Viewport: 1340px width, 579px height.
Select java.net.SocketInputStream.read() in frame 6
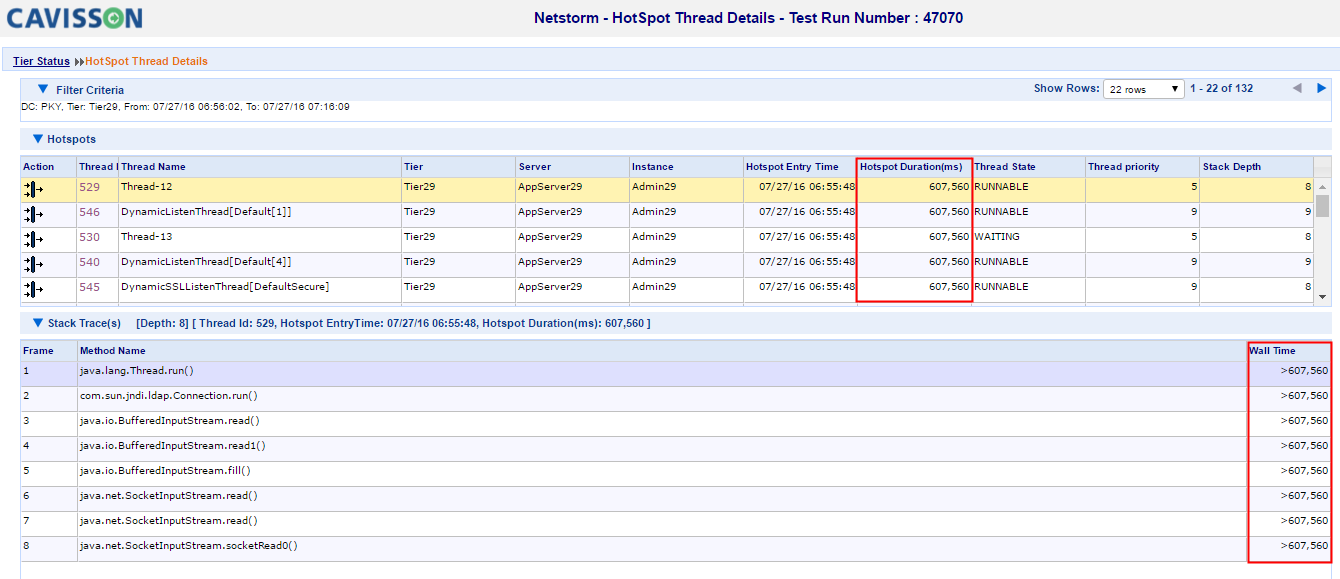pyautogui.click(x=169, y=496)
